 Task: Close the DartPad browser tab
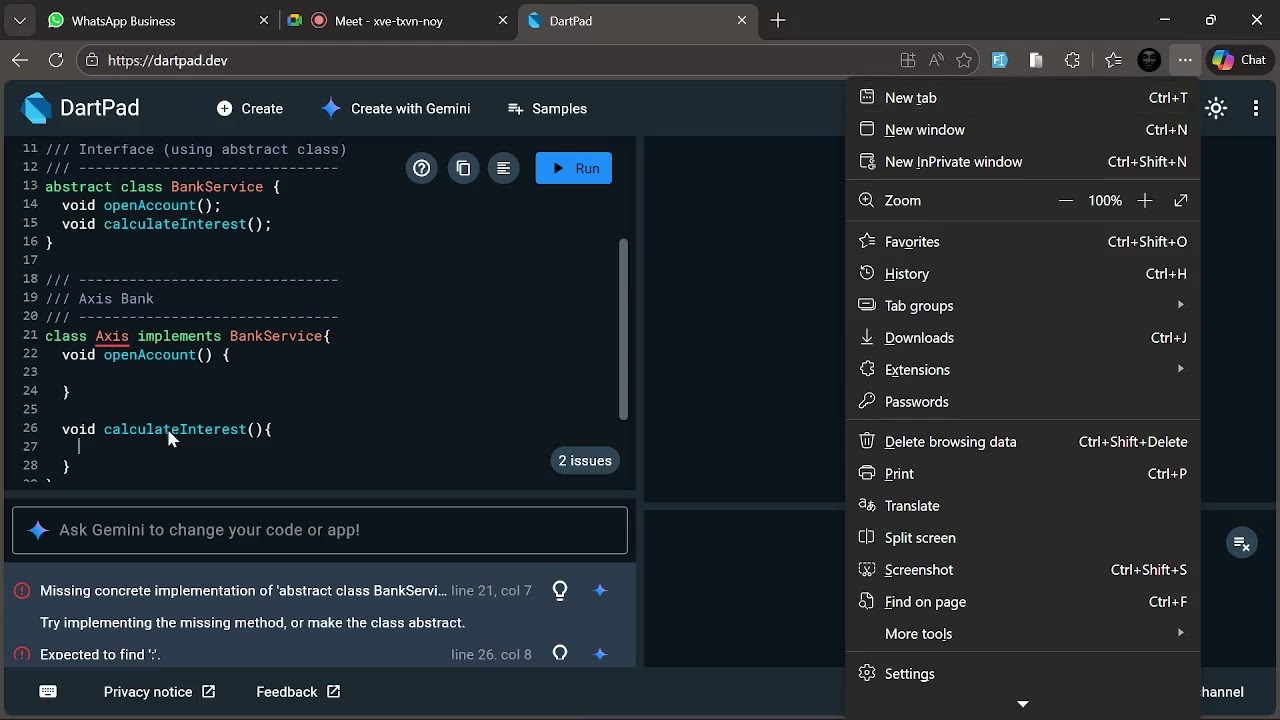[x=742, y=20]
